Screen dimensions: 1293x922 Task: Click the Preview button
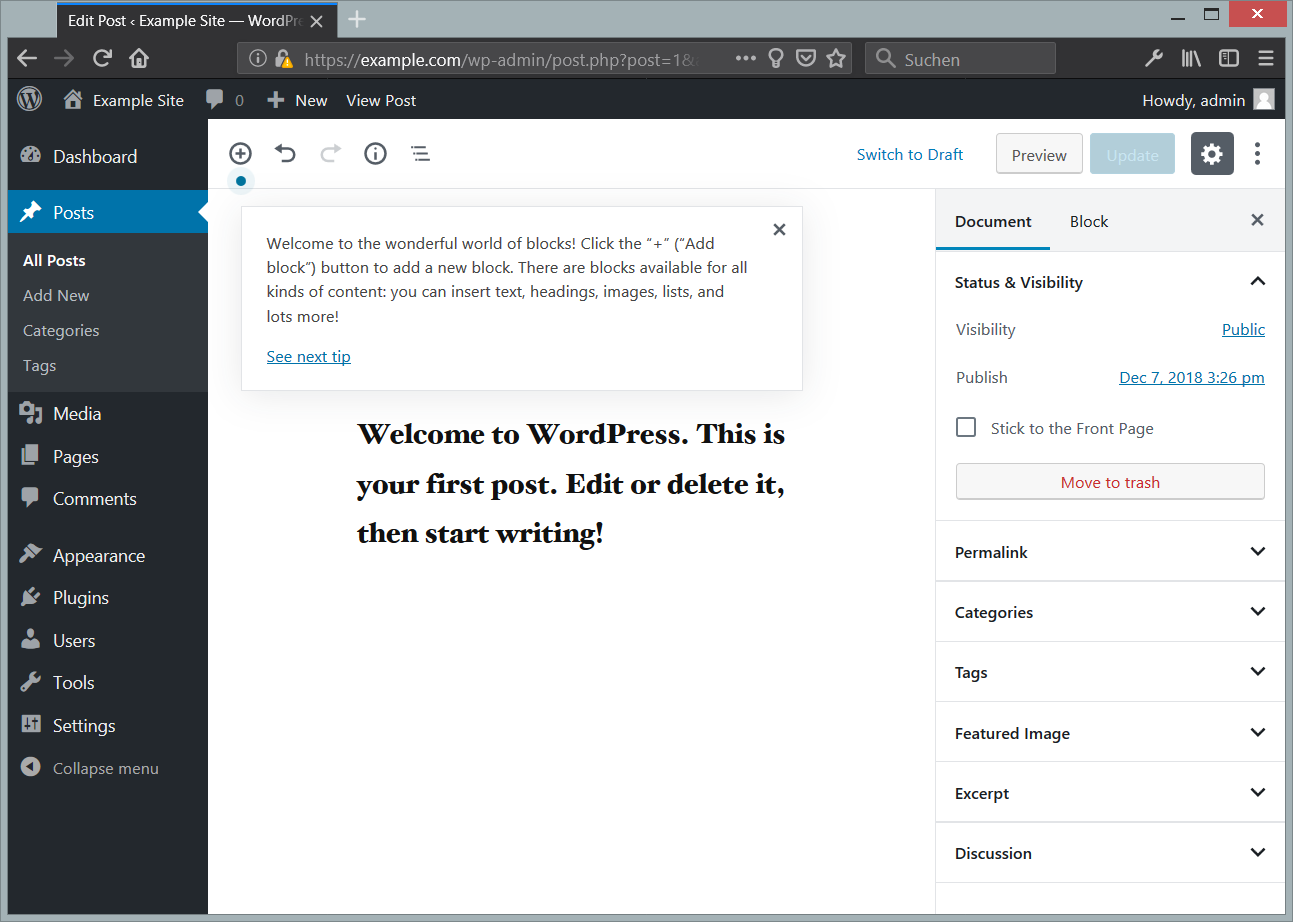pos(1038,155)
